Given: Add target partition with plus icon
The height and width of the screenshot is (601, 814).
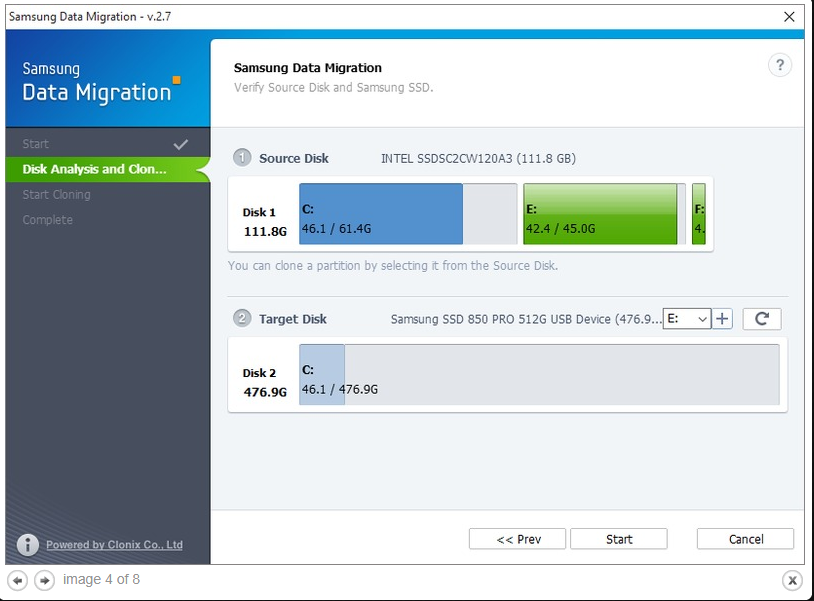Looking at the screenshot, I should click(x=722, y=319).
